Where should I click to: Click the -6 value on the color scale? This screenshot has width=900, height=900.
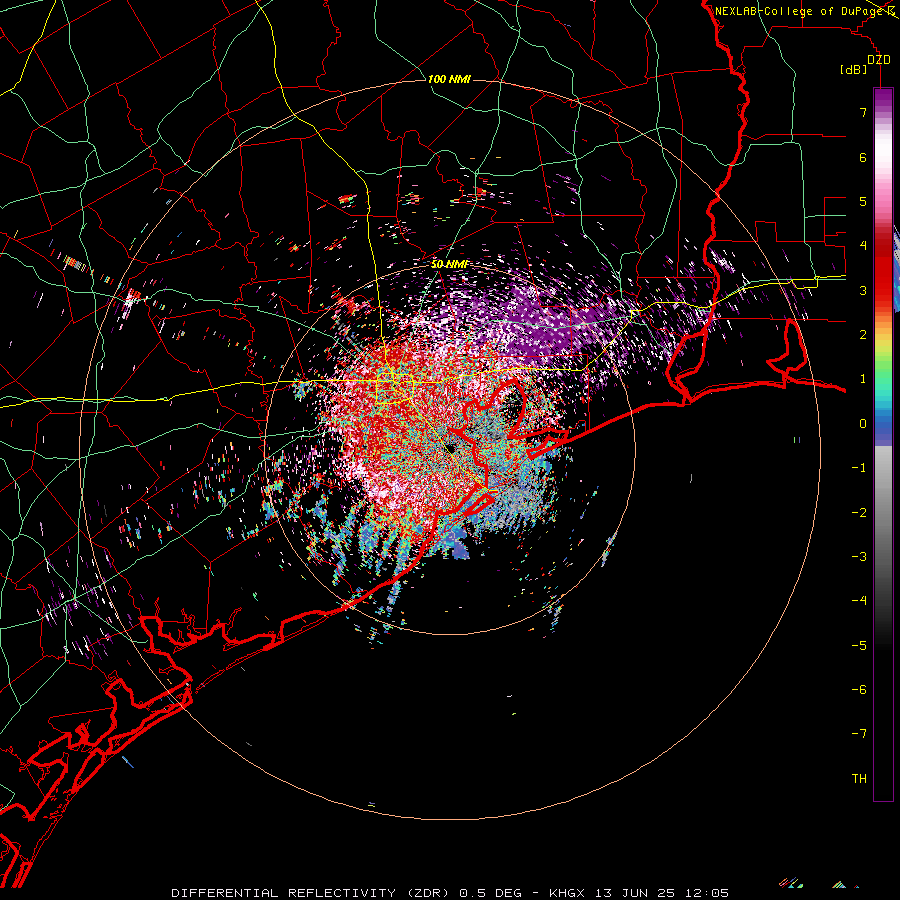point(859,690)
